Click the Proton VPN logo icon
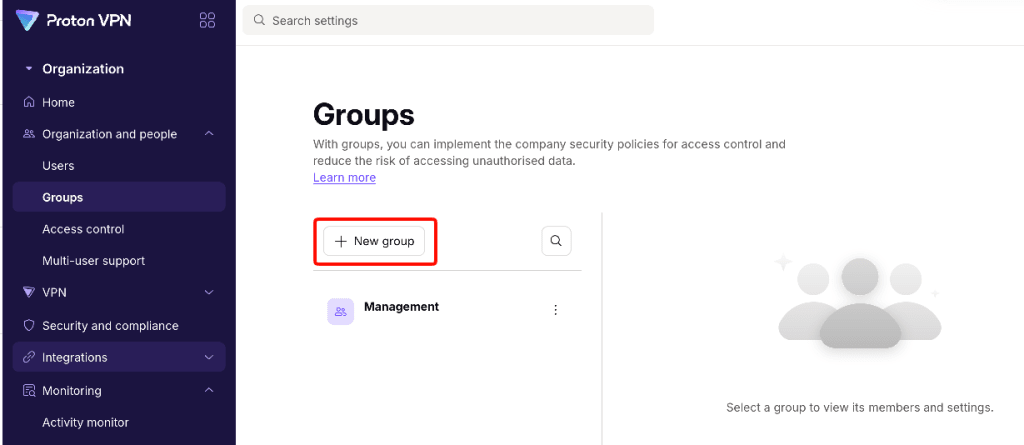1024x445 pixels. point(28,20)
